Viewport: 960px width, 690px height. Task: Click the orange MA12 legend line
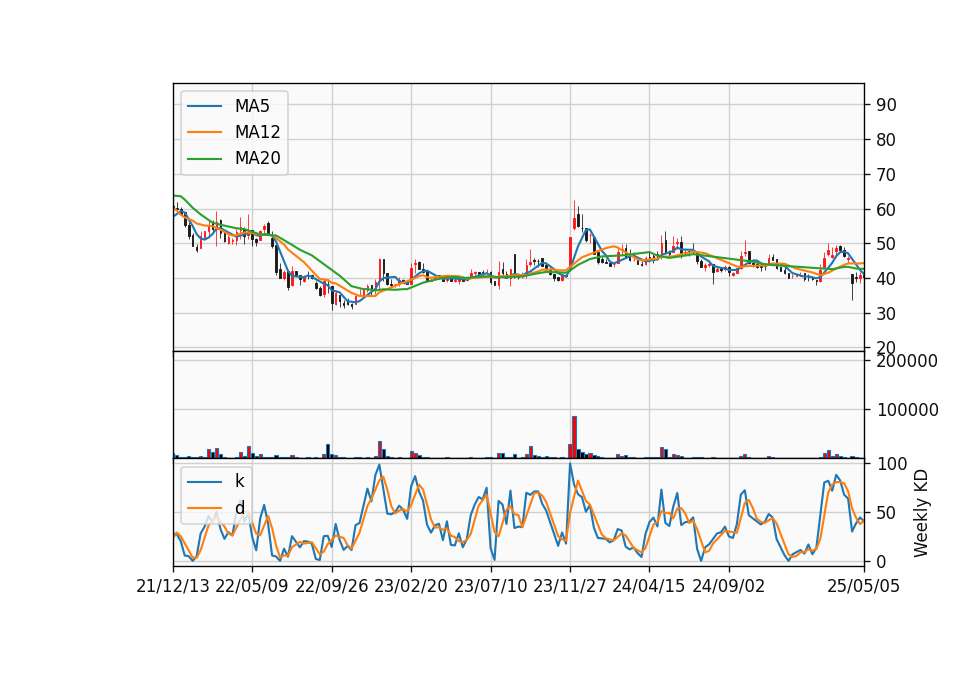204,132
